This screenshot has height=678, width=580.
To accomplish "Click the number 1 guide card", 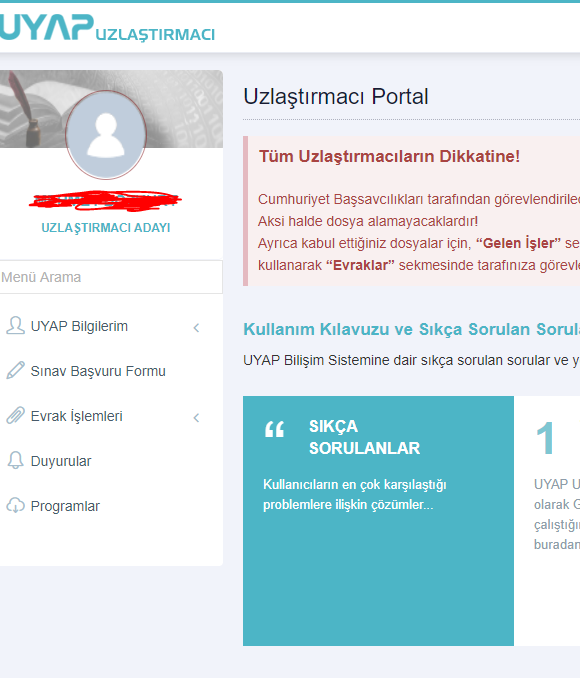I will tap(547, 521).
